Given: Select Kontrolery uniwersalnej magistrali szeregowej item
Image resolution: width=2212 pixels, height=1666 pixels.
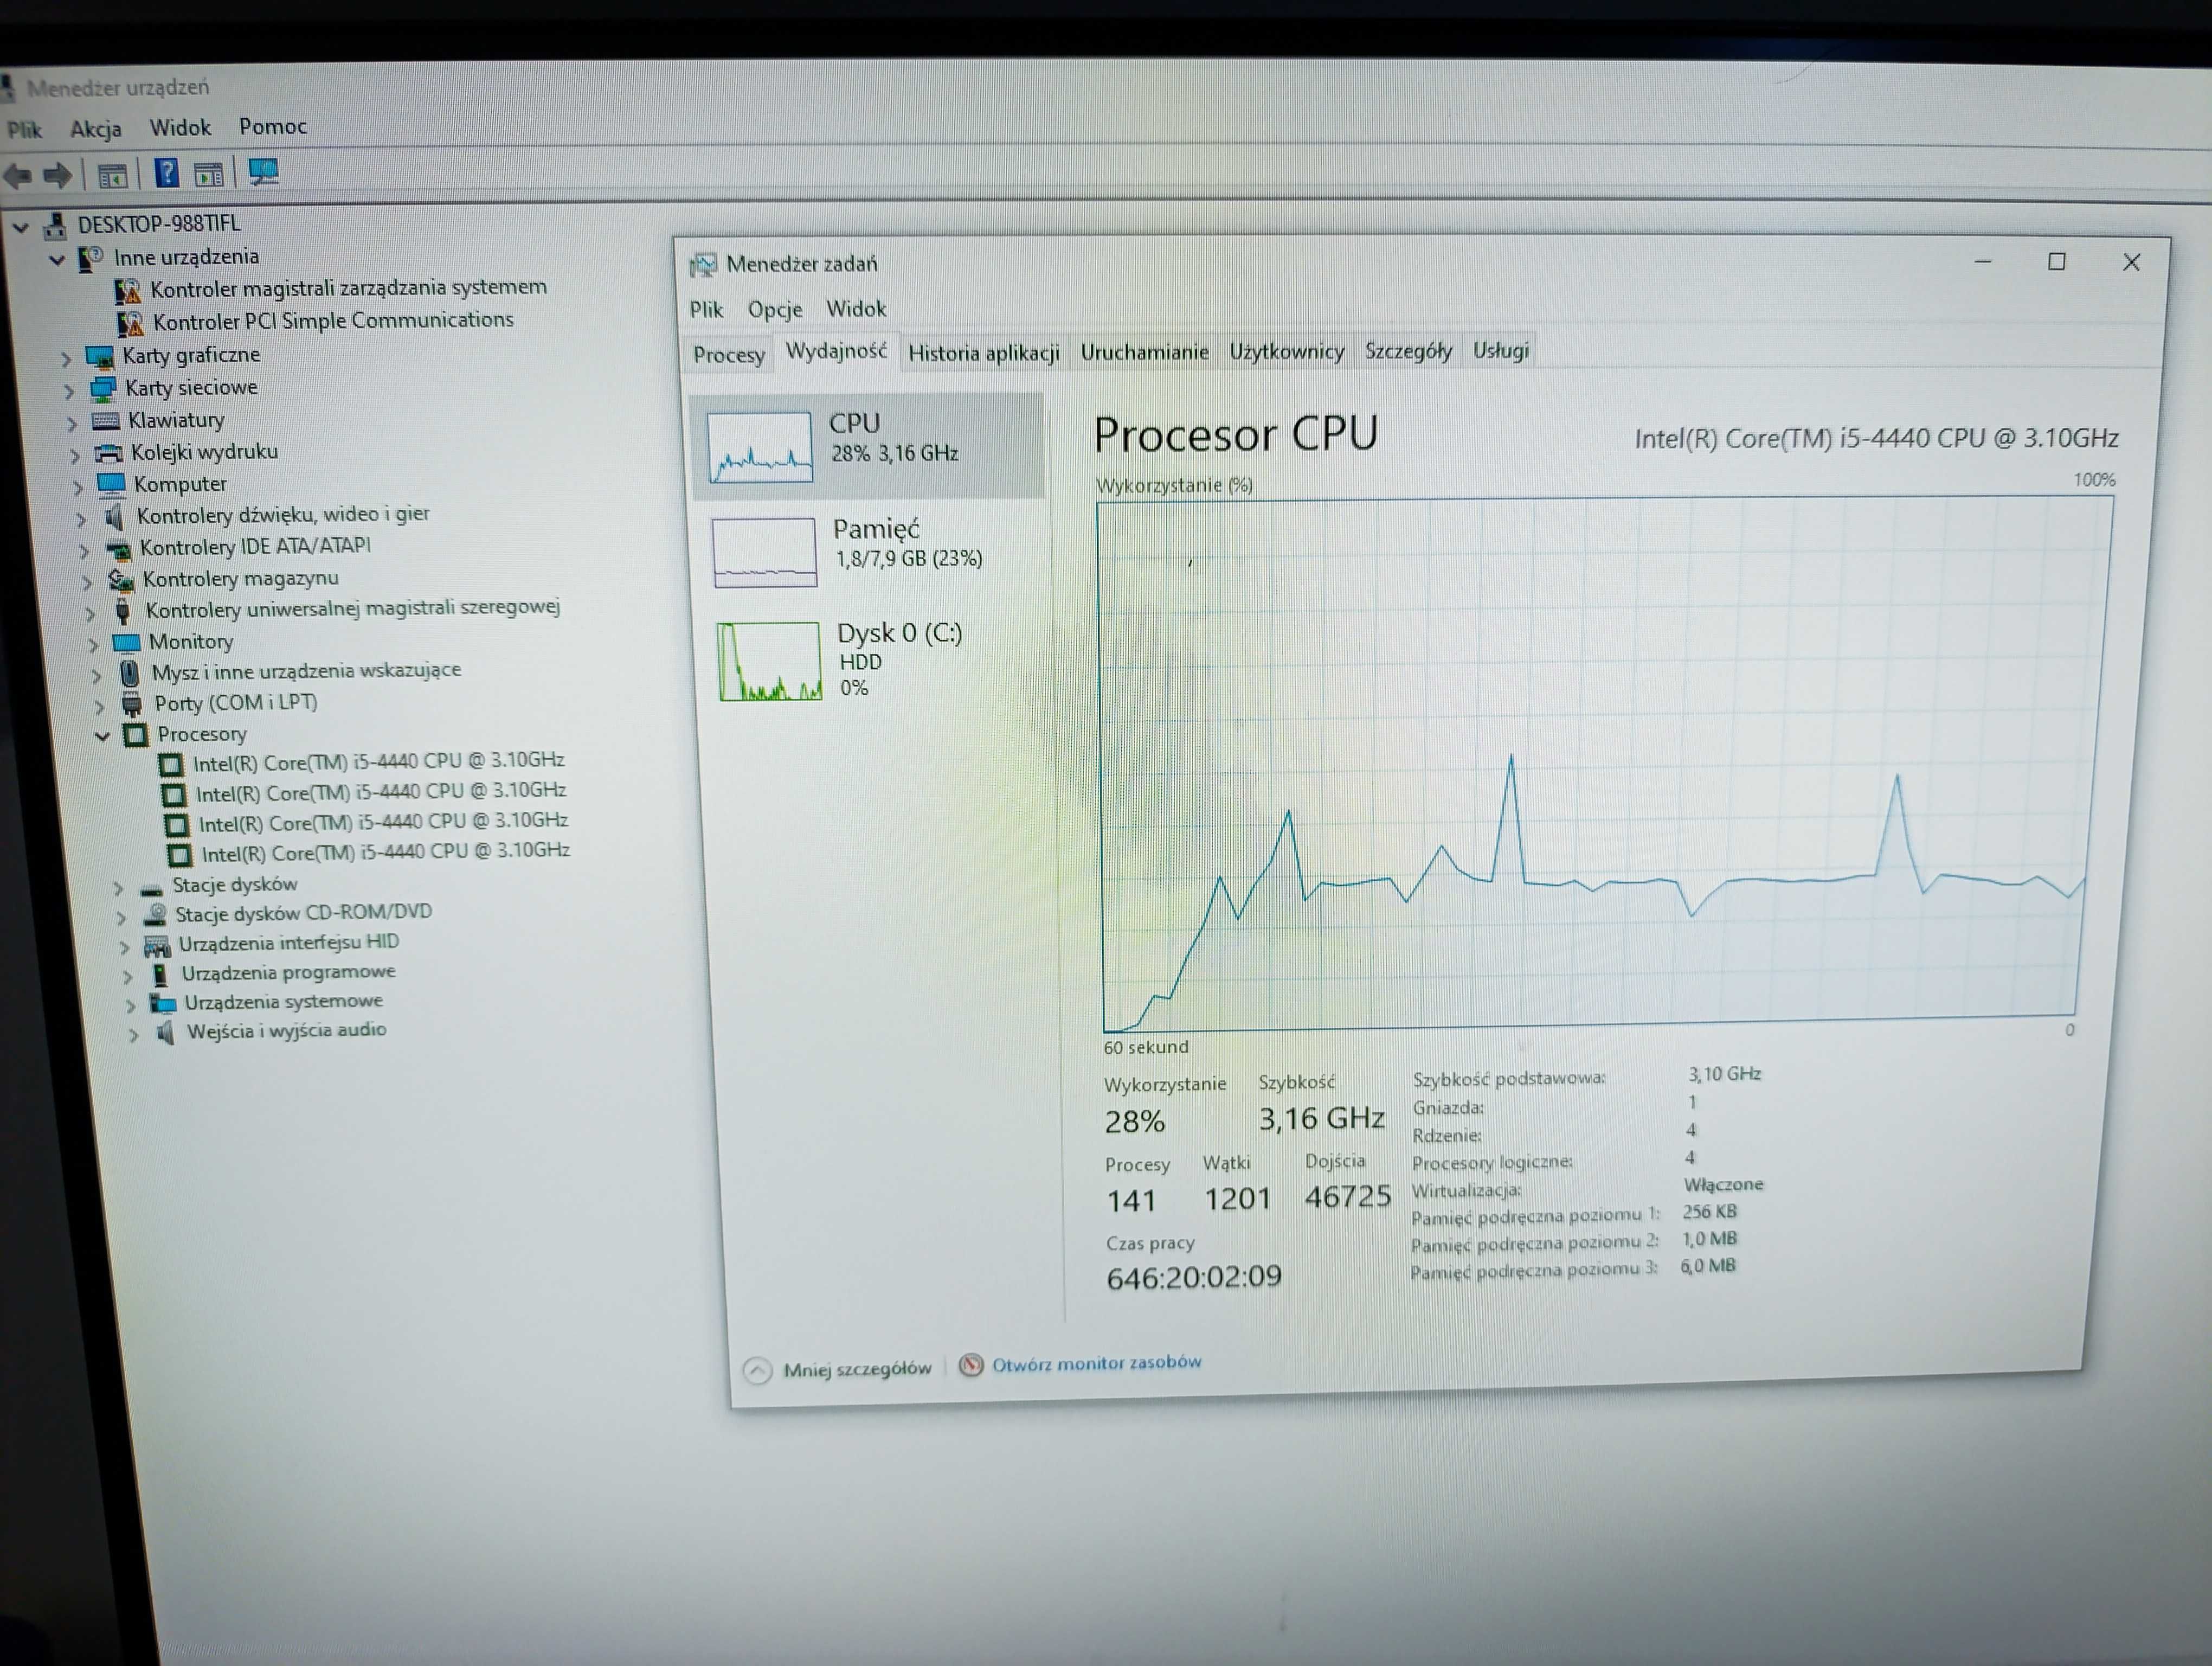Looking at the screenshot, I should tap(352, 609).
